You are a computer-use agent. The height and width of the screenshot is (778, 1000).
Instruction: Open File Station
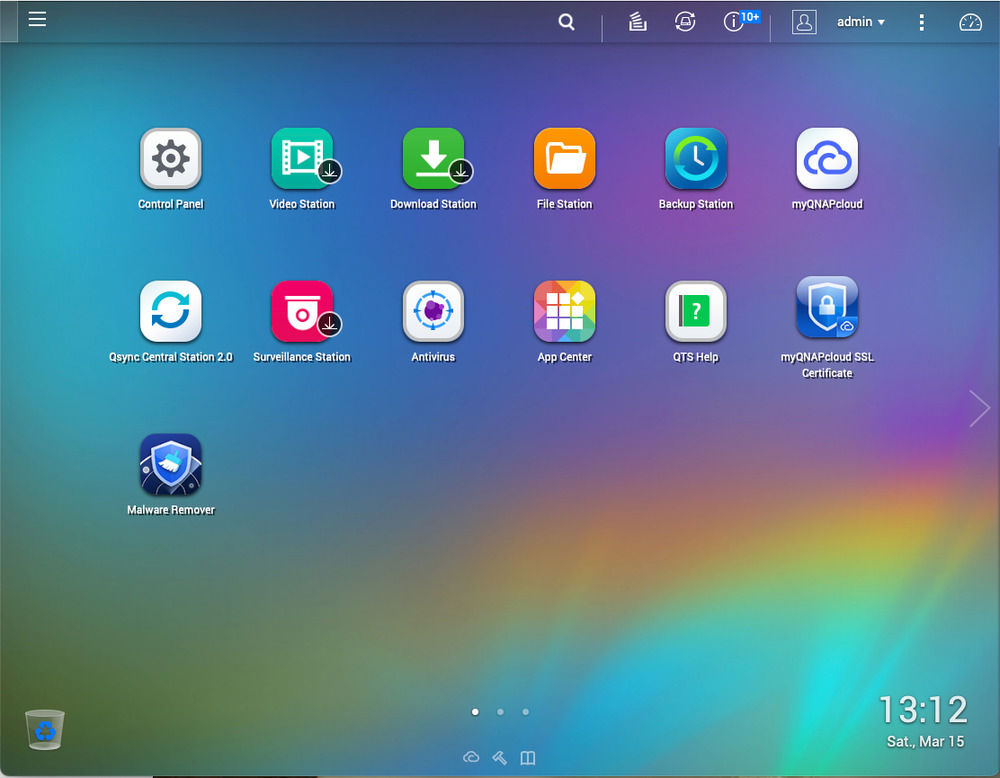564,159
